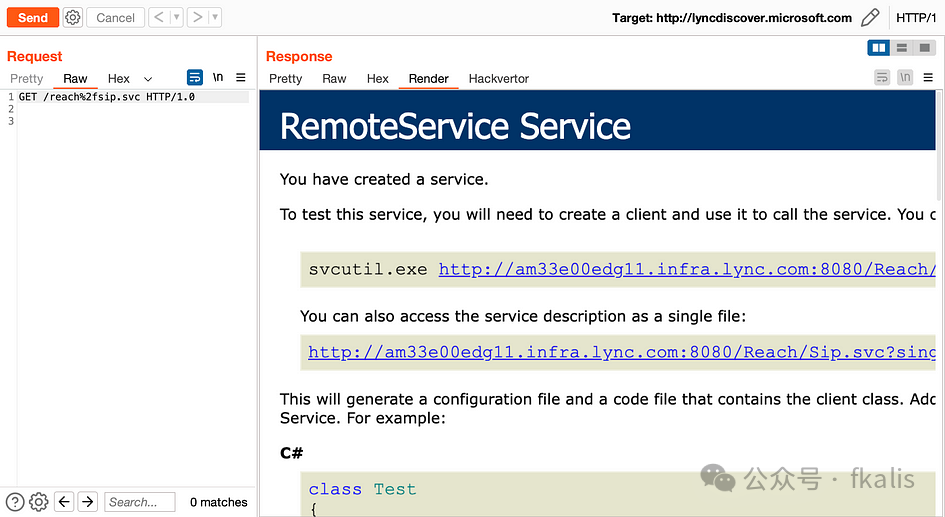Select the Response Raw tab
This screenshot has width=945, height=517.
(x=334, y=78)
